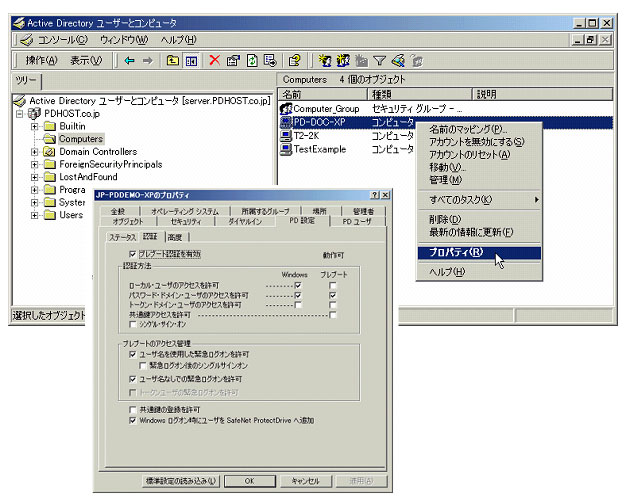Viewport: 624px width, 500px height.
Task: Toggle プレブート認証を有効 checkbox
Action: point(133,254)
